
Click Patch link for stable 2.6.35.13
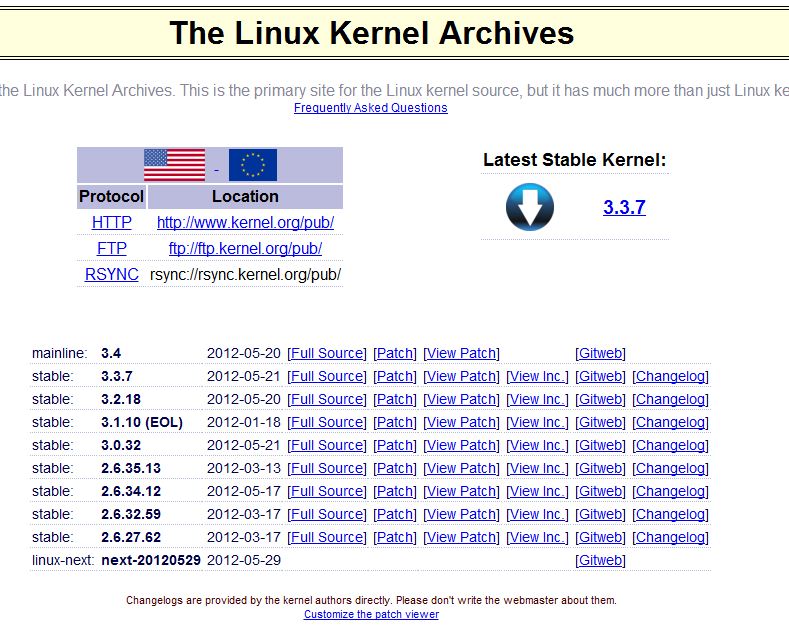[395, 468]
